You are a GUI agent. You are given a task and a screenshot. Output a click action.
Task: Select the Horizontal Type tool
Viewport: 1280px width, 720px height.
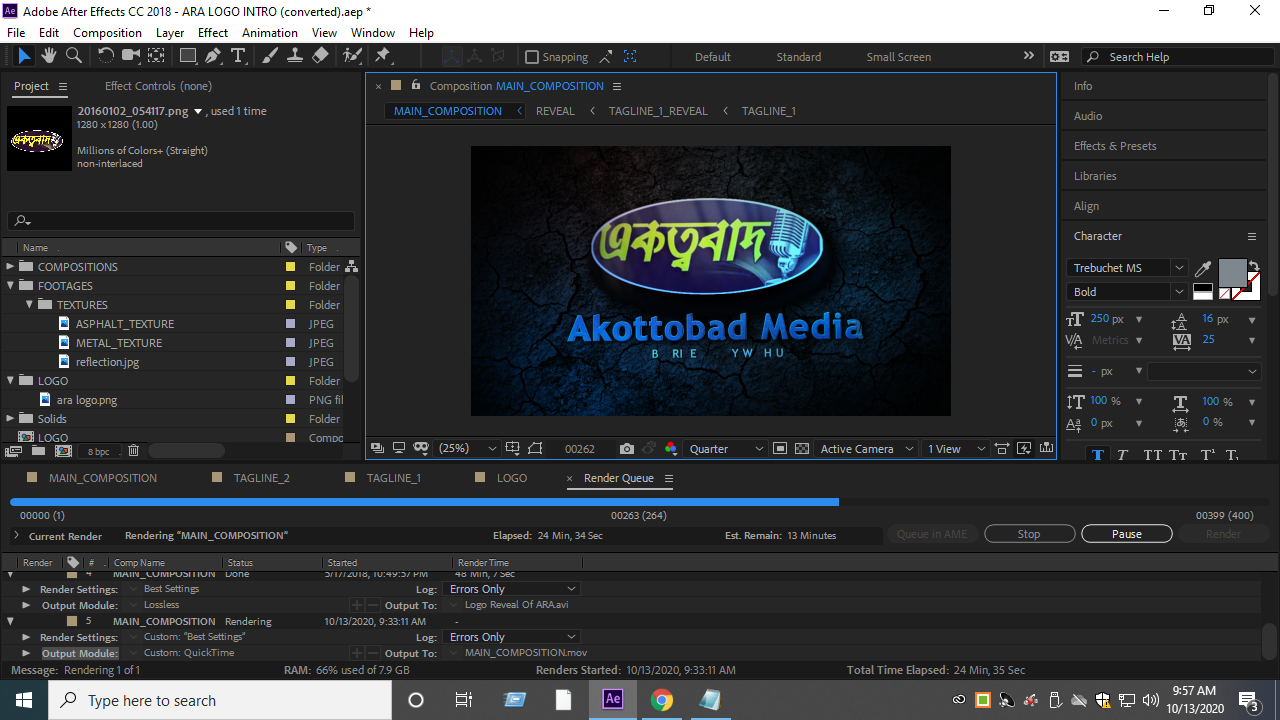238,56
